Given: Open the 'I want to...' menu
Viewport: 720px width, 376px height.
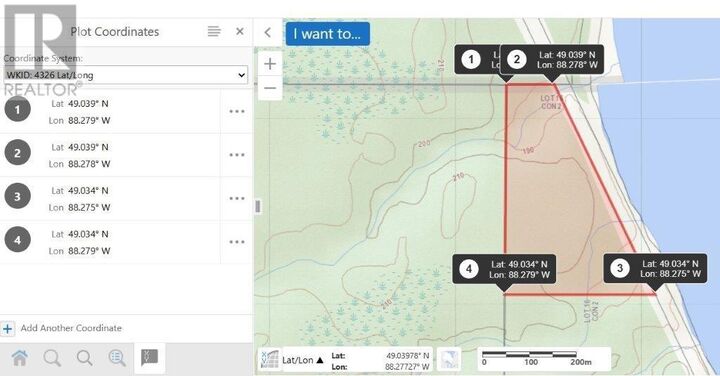Looking at the screenshot, I should [327, 34].
